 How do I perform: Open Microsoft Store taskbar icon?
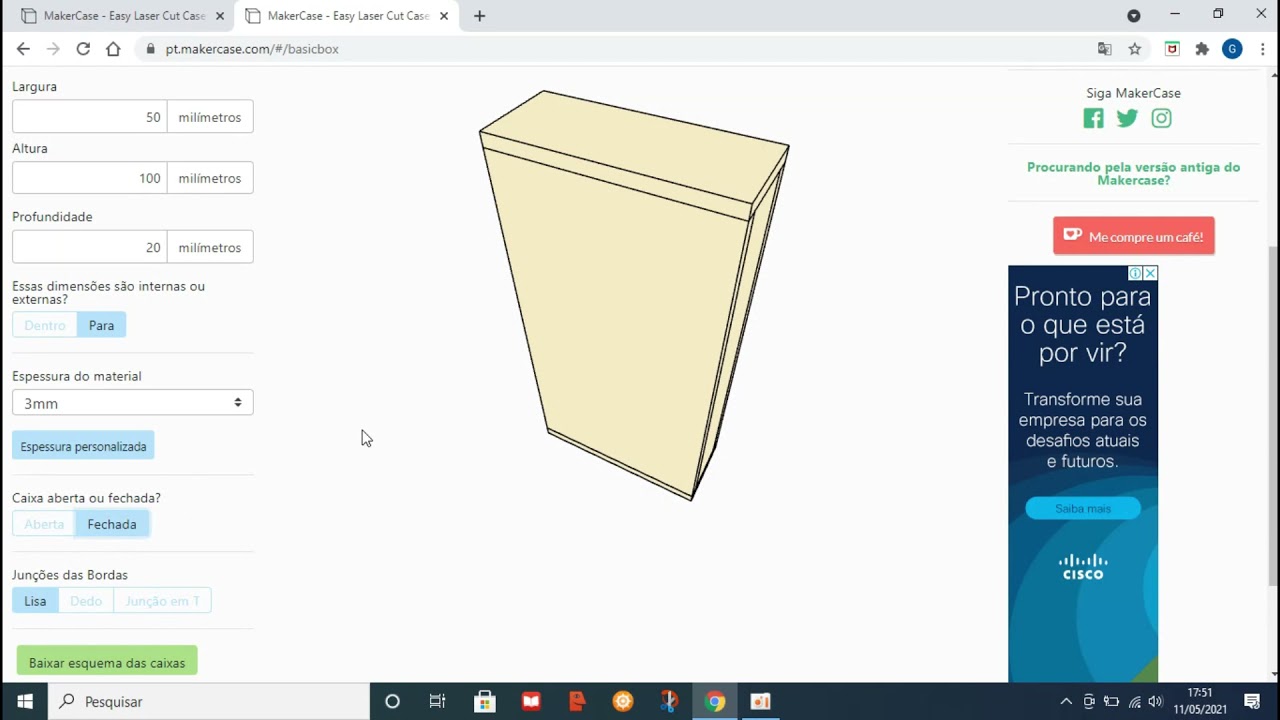pos(484,701)
